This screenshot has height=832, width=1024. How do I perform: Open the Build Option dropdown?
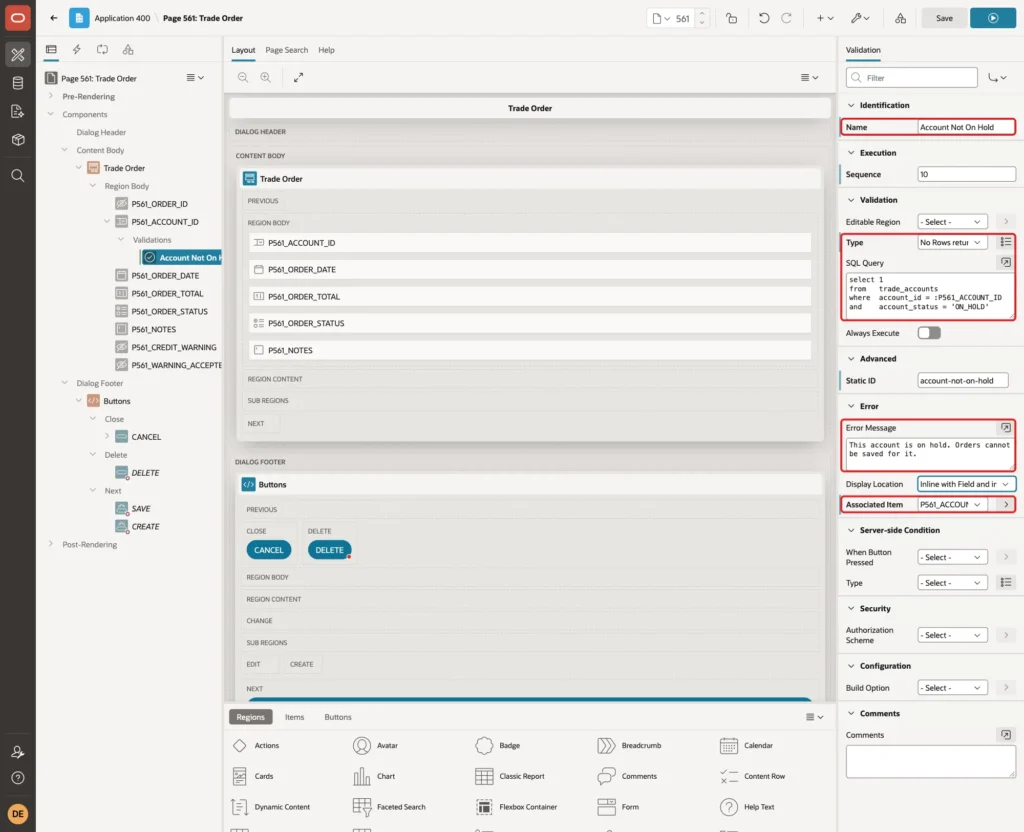pos(952,688)
